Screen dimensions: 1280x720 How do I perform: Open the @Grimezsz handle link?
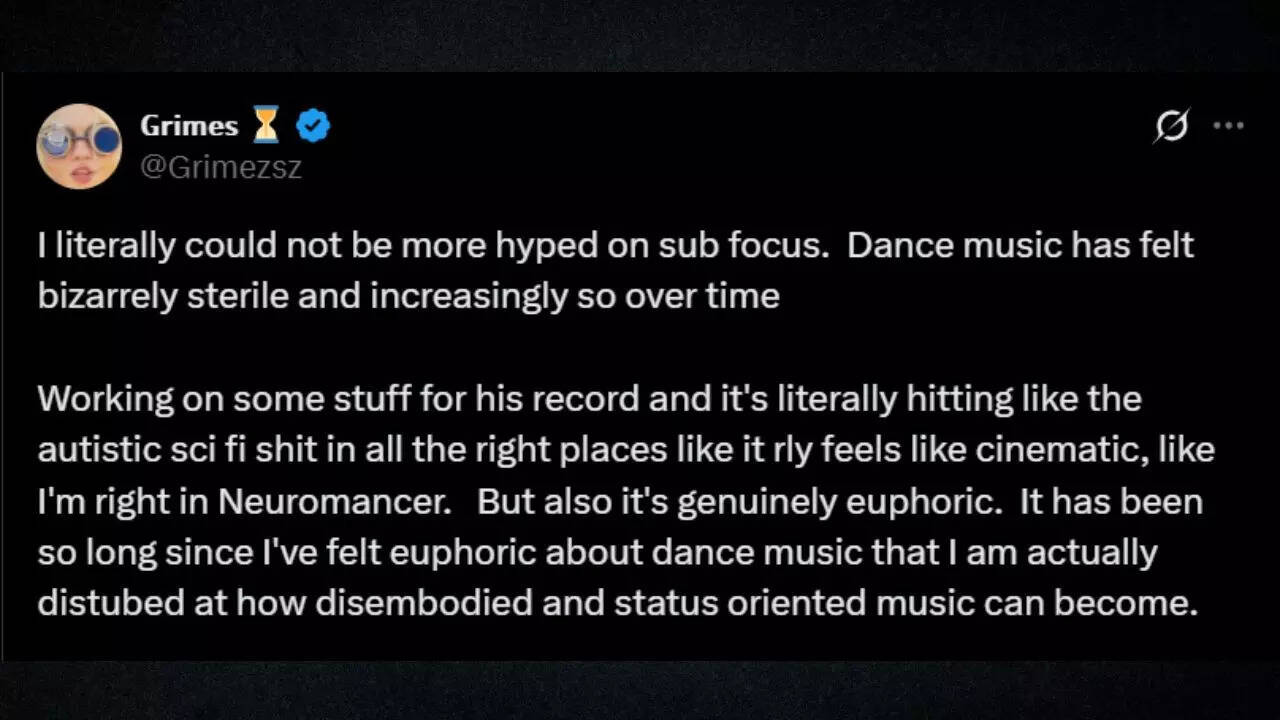[220, 167]
